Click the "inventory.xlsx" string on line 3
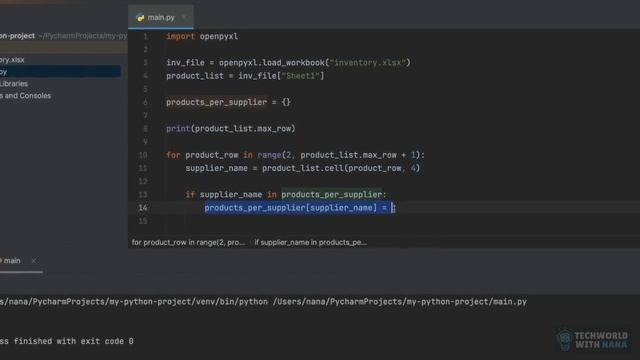Image resolution: width=640 pixels, height=360 pixels. [x=367, y=63]
